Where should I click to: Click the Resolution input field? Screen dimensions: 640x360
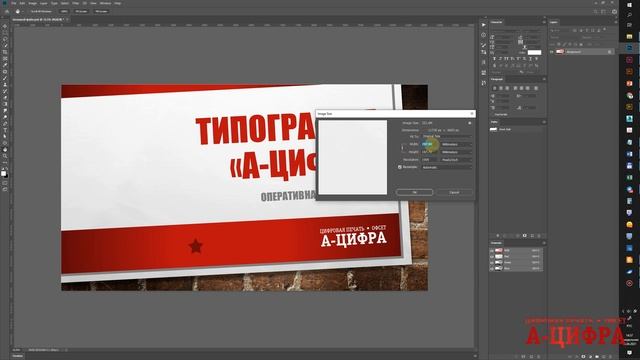click(x=431, y=160)
